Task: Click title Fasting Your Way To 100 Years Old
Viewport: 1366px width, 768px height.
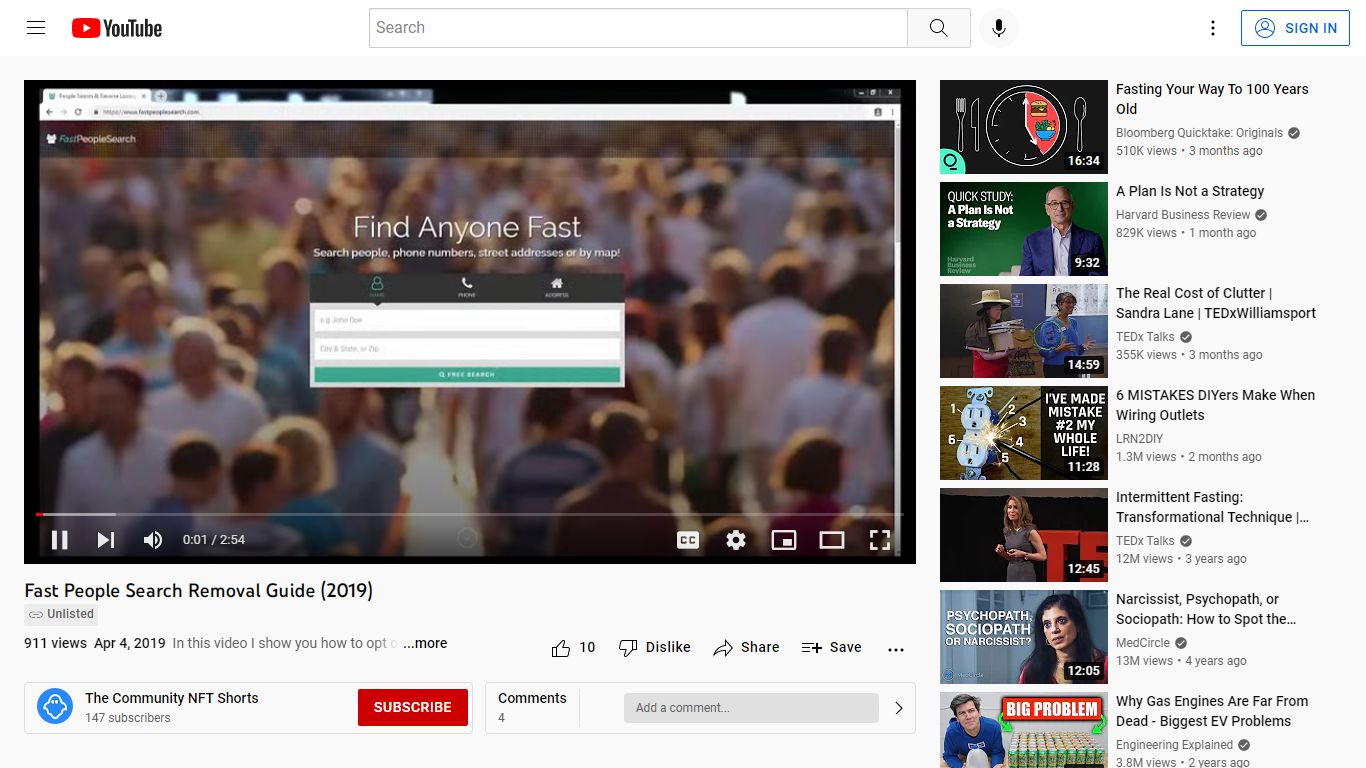Action: point(1212,99)
